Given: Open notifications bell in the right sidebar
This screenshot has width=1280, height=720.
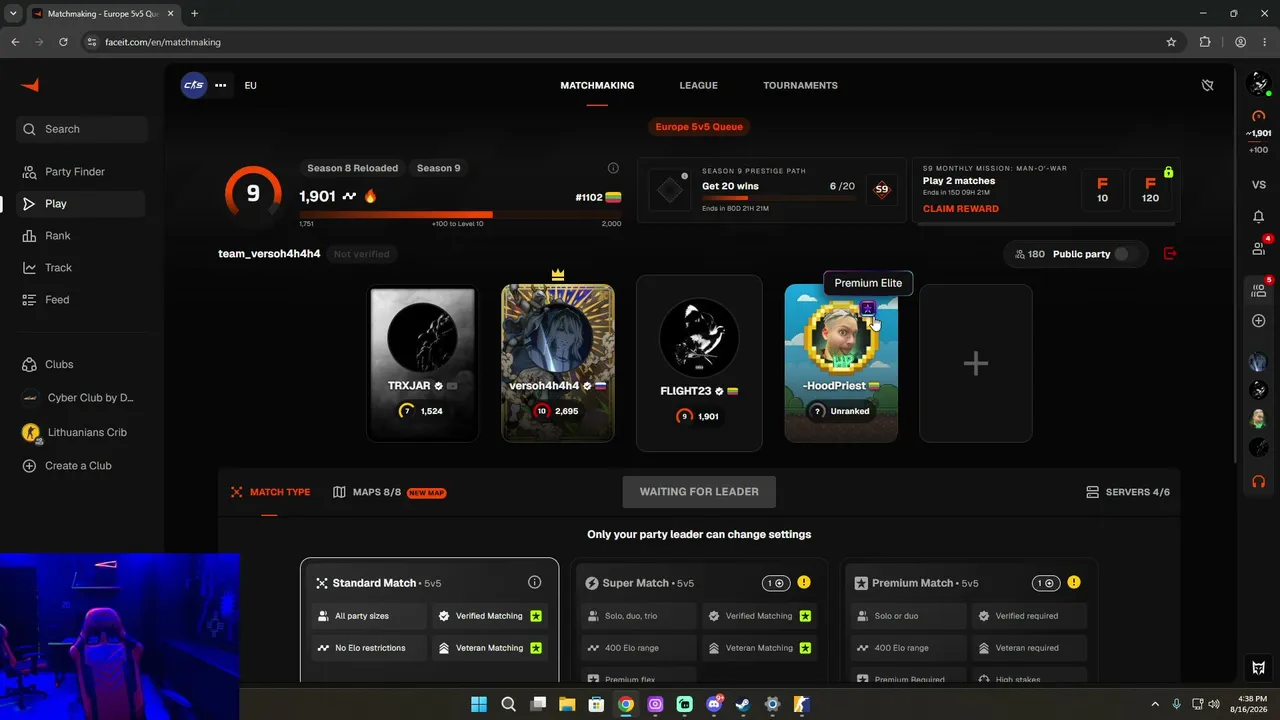Looking at the screenshot, I should tap(1259, 217).
